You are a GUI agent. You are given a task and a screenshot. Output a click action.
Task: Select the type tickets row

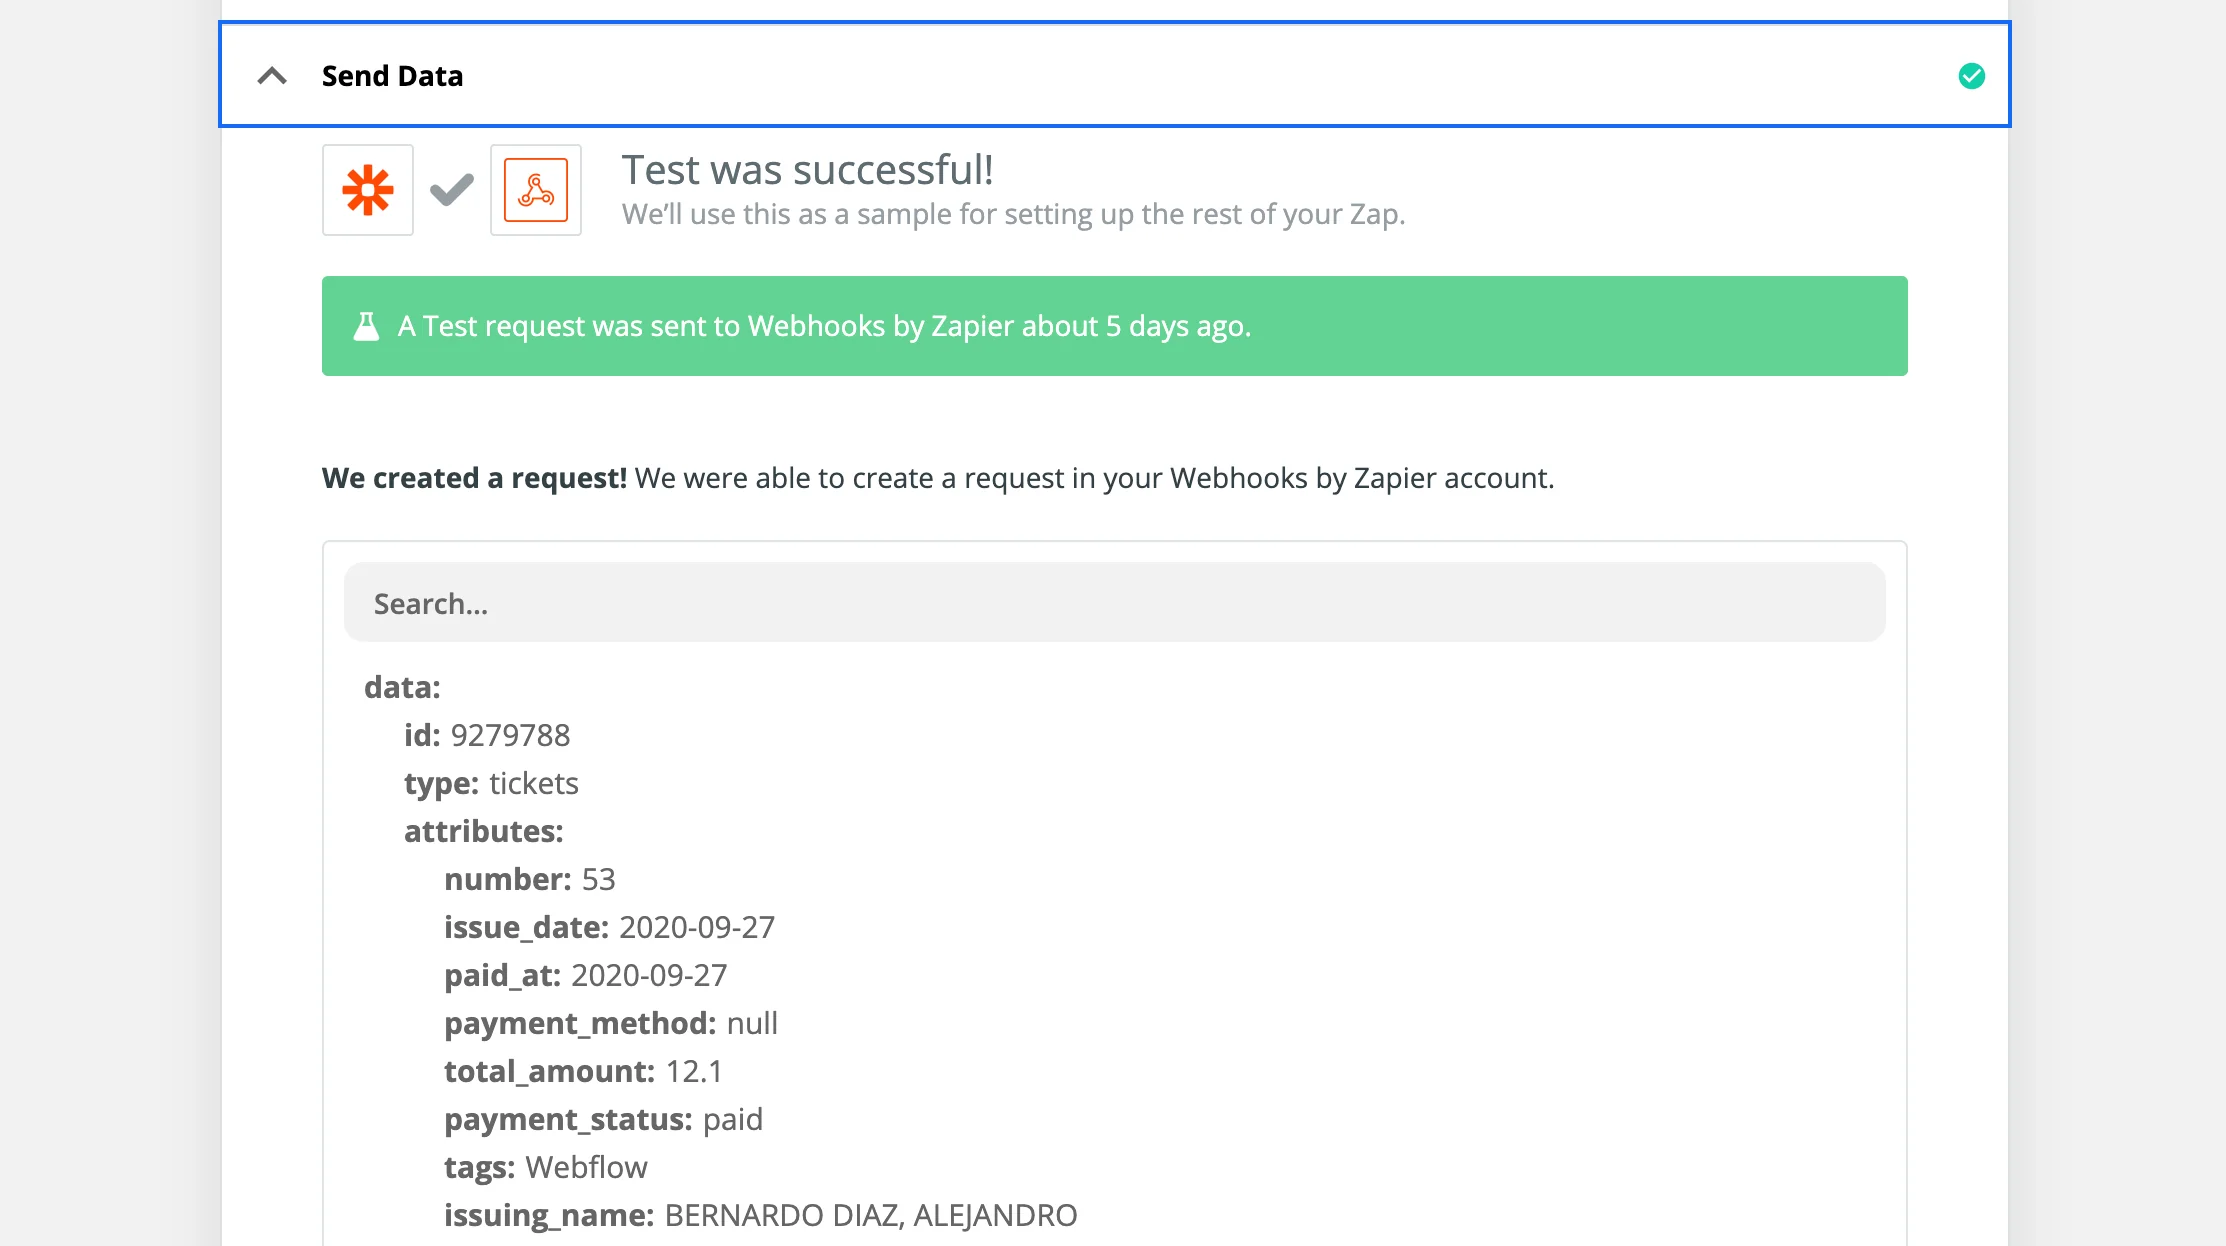point(491,783)
